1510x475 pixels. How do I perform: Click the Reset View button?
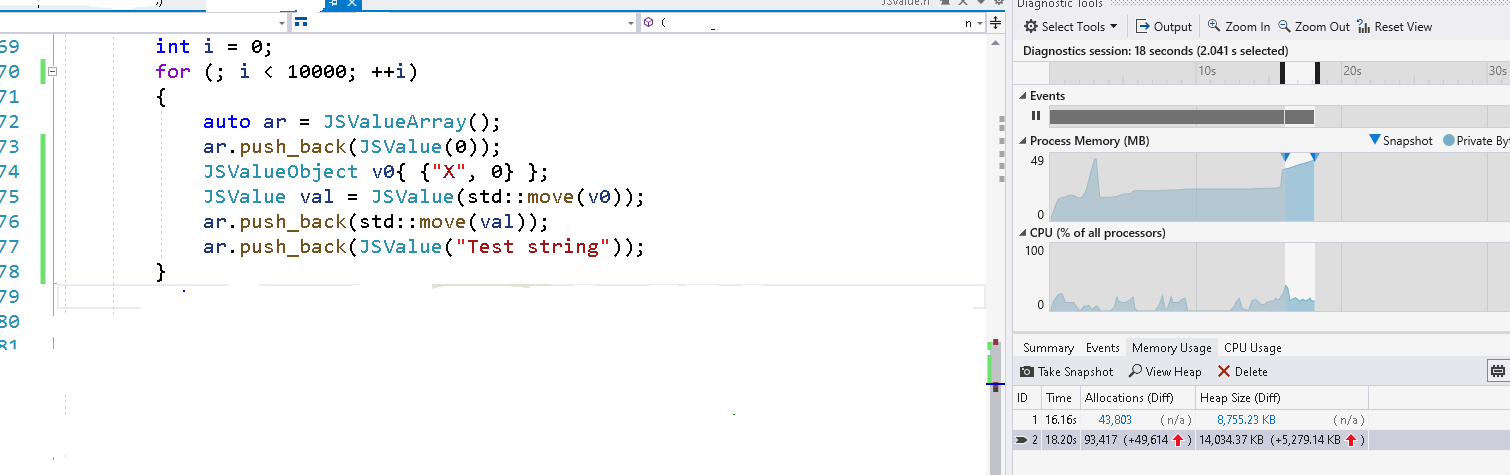[x=1395, y=27]
